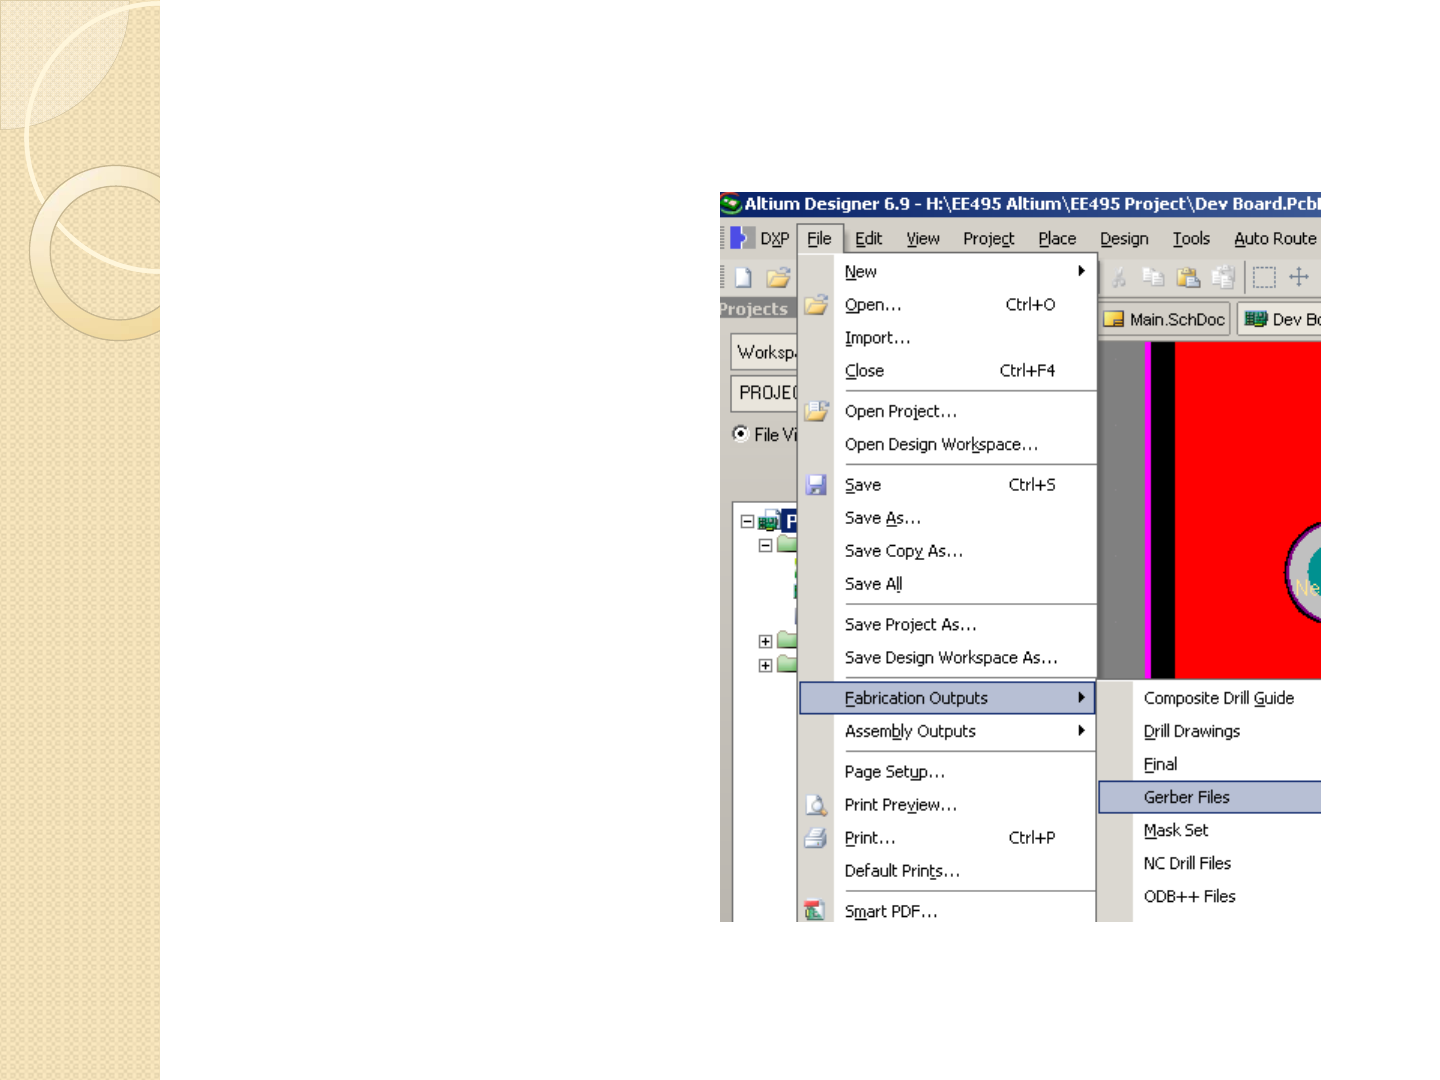
Task: Click the Projects panel header
Action: (758, 309)
